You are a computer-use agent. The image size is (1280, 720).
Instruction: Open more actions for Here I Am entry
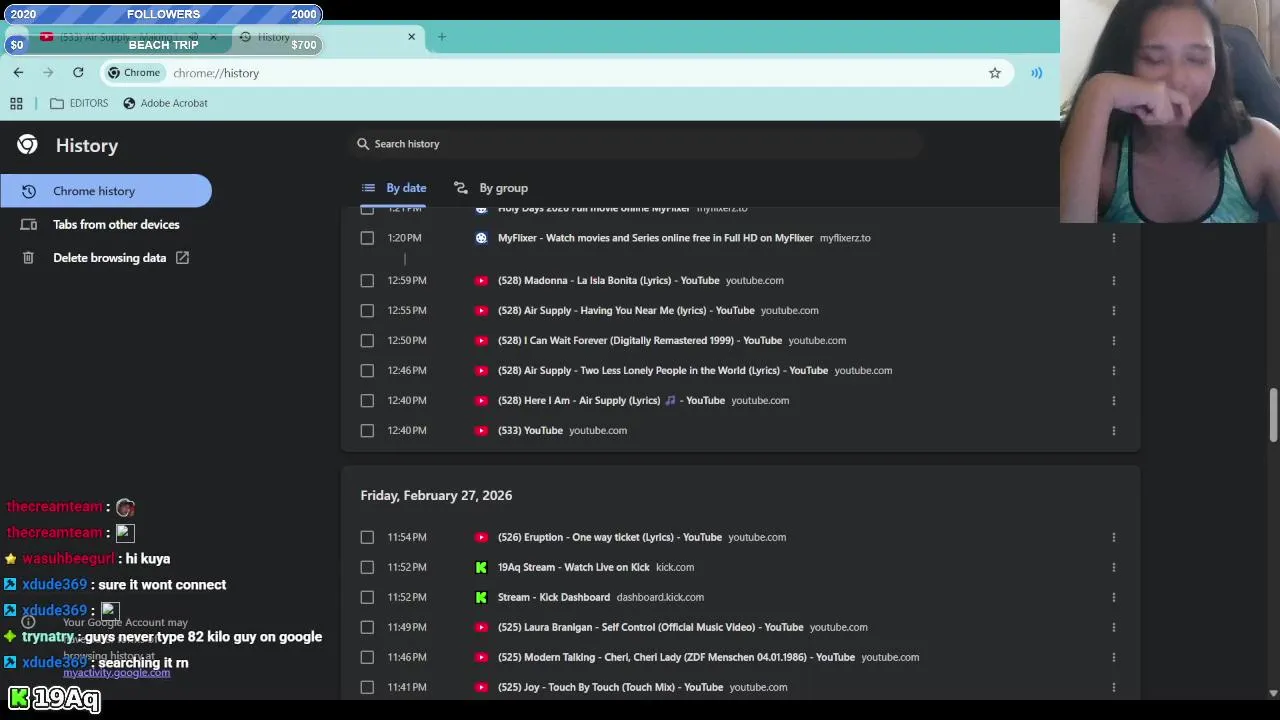click(1113, 401)
